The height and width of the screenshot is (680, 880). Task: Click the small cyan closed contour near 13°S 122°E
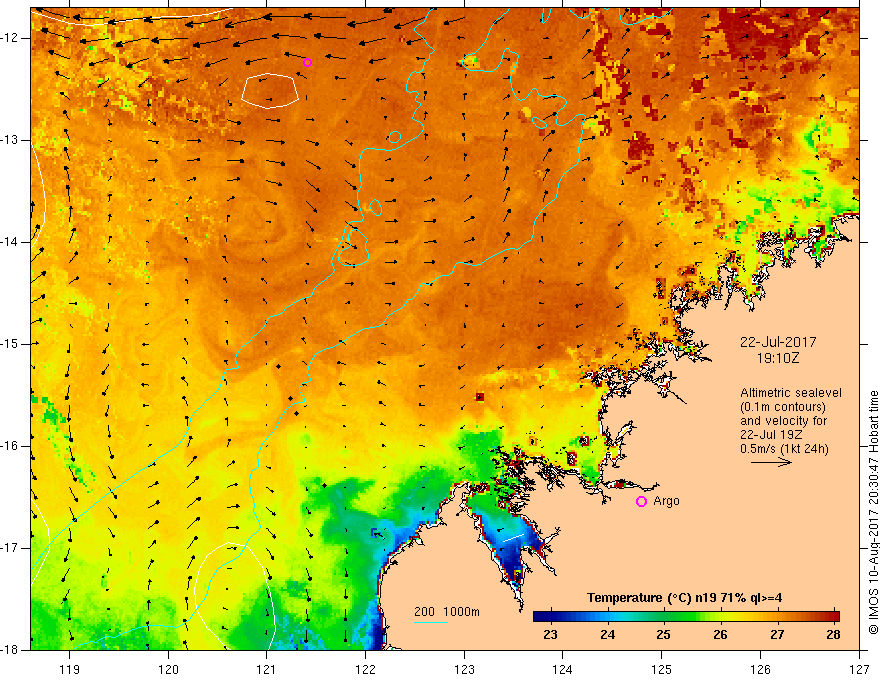(395, 137)
